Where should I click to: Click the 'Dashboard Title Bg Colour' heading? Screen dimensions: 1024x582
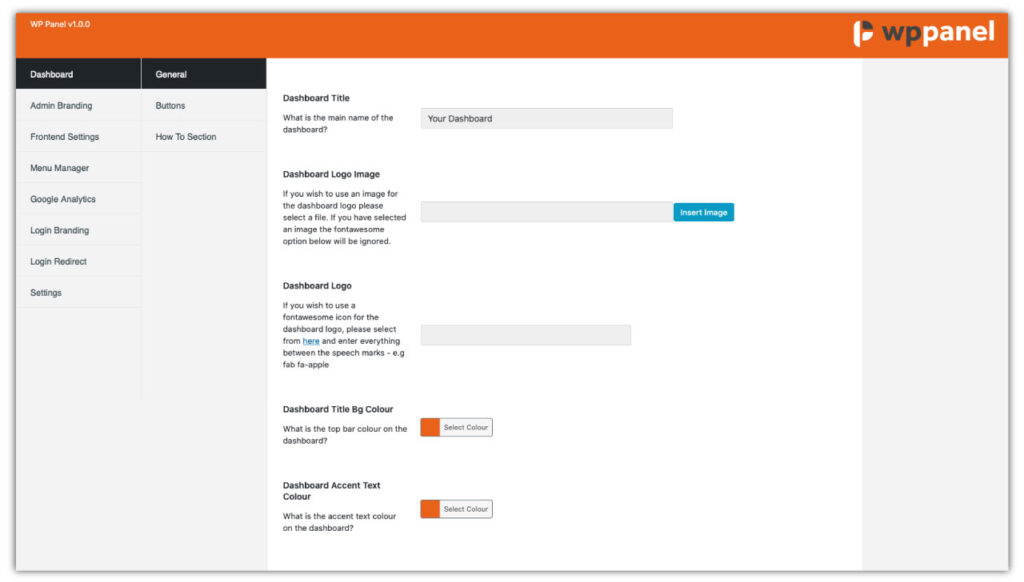click(x=338, y=410)
